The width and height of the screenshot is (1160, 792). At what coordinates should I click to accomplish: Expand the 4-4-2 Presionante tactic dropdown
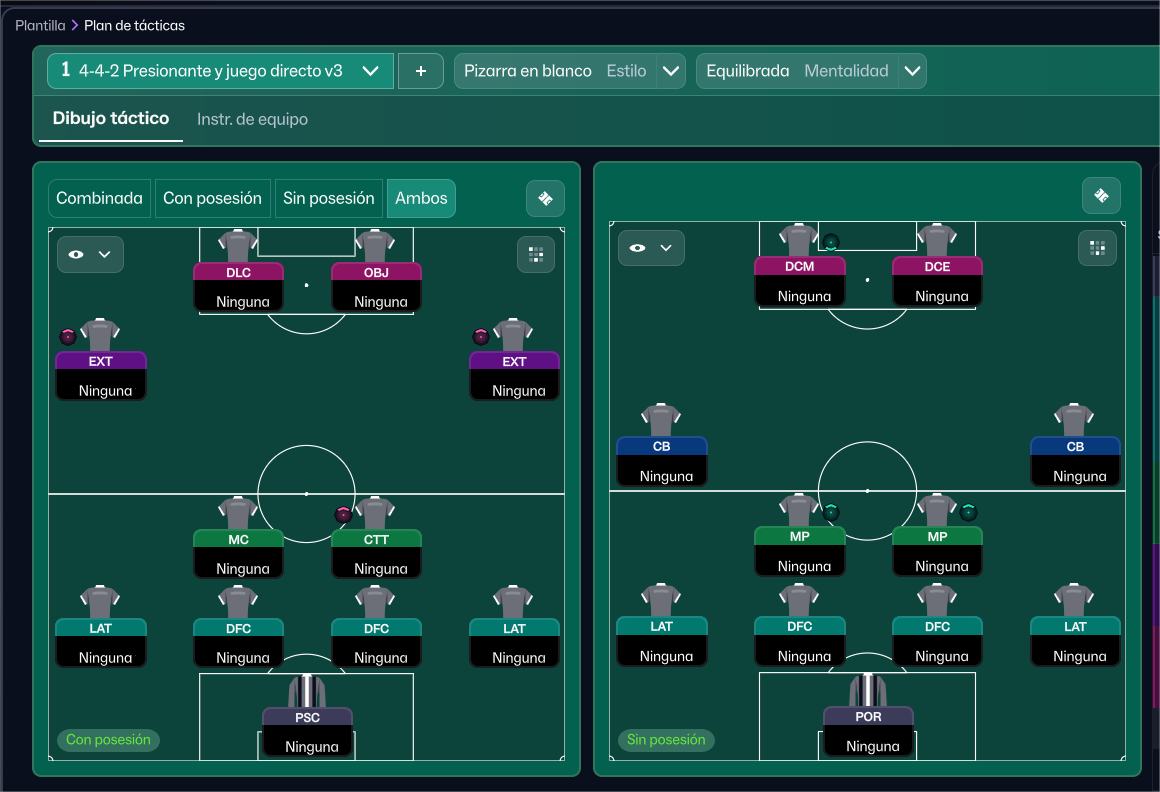pos(370,71)
